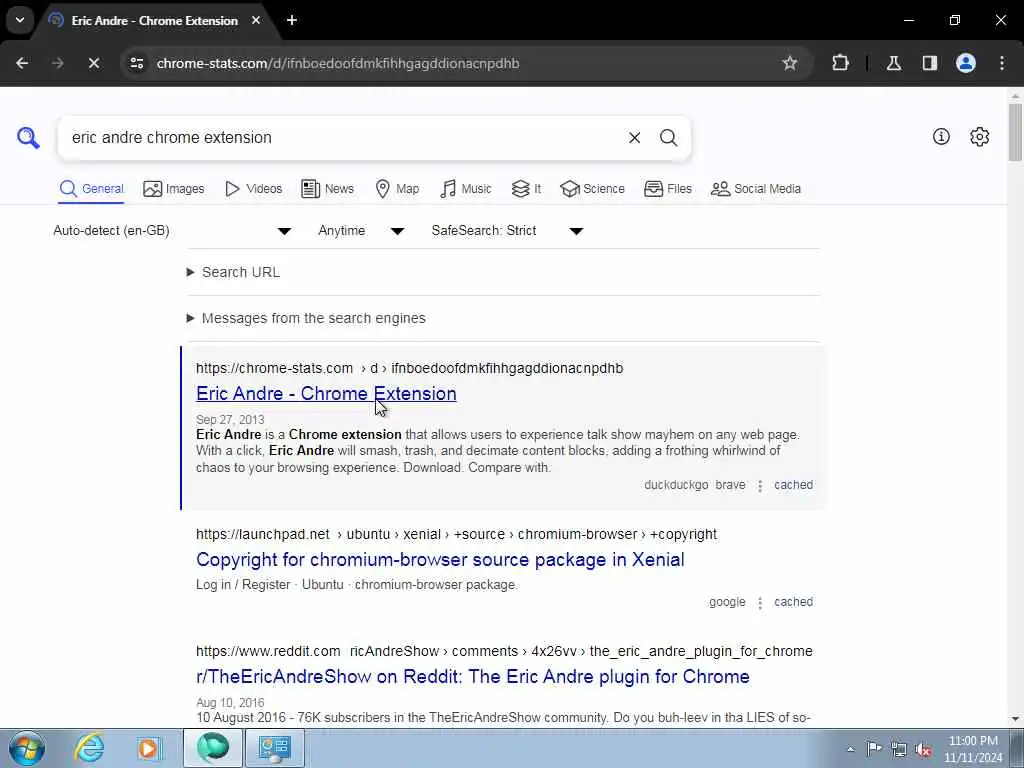1024x768 pixels.
Task: Click the SearXNG magnifier logo
Action: [28, 138]
